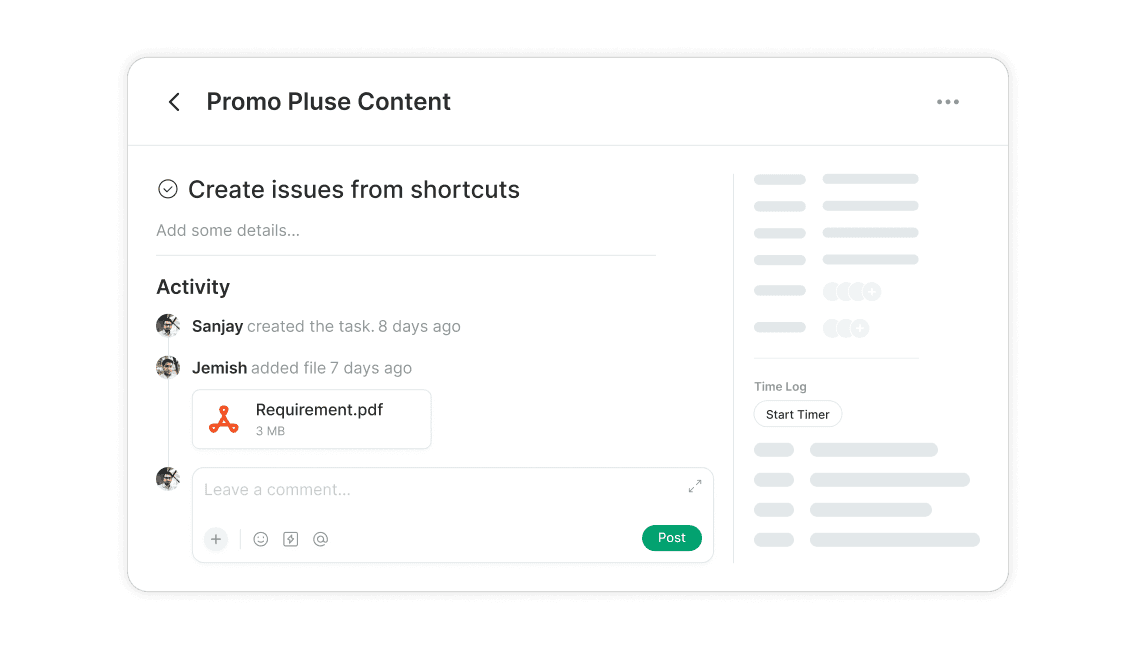Expand Sanjay's activity entry avatar
Viewport: 1136px width, 648px height.
click(168, 325)
